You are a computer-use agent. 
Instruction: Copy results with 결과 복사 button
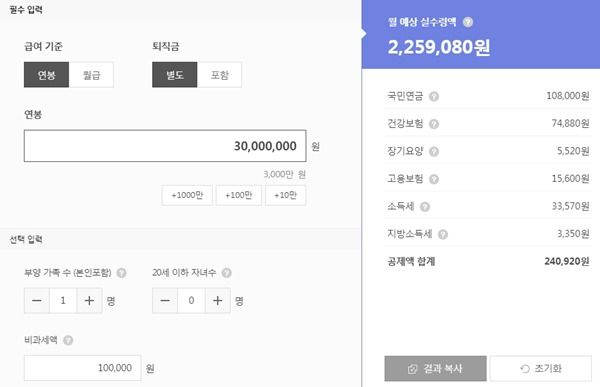435,369
